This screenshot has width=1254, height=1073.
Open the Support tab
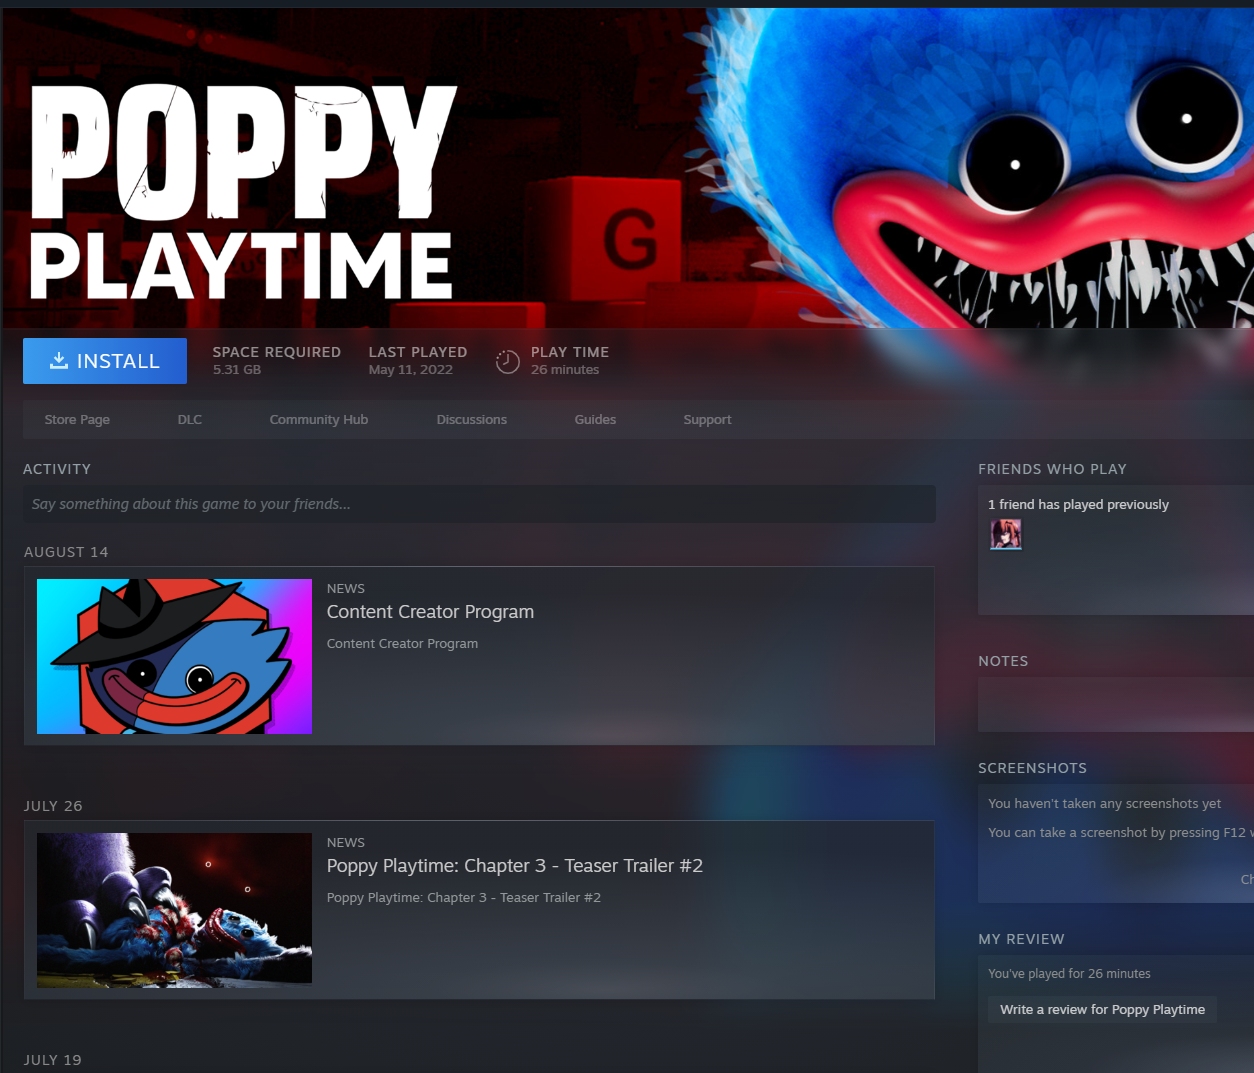[707, 420]
